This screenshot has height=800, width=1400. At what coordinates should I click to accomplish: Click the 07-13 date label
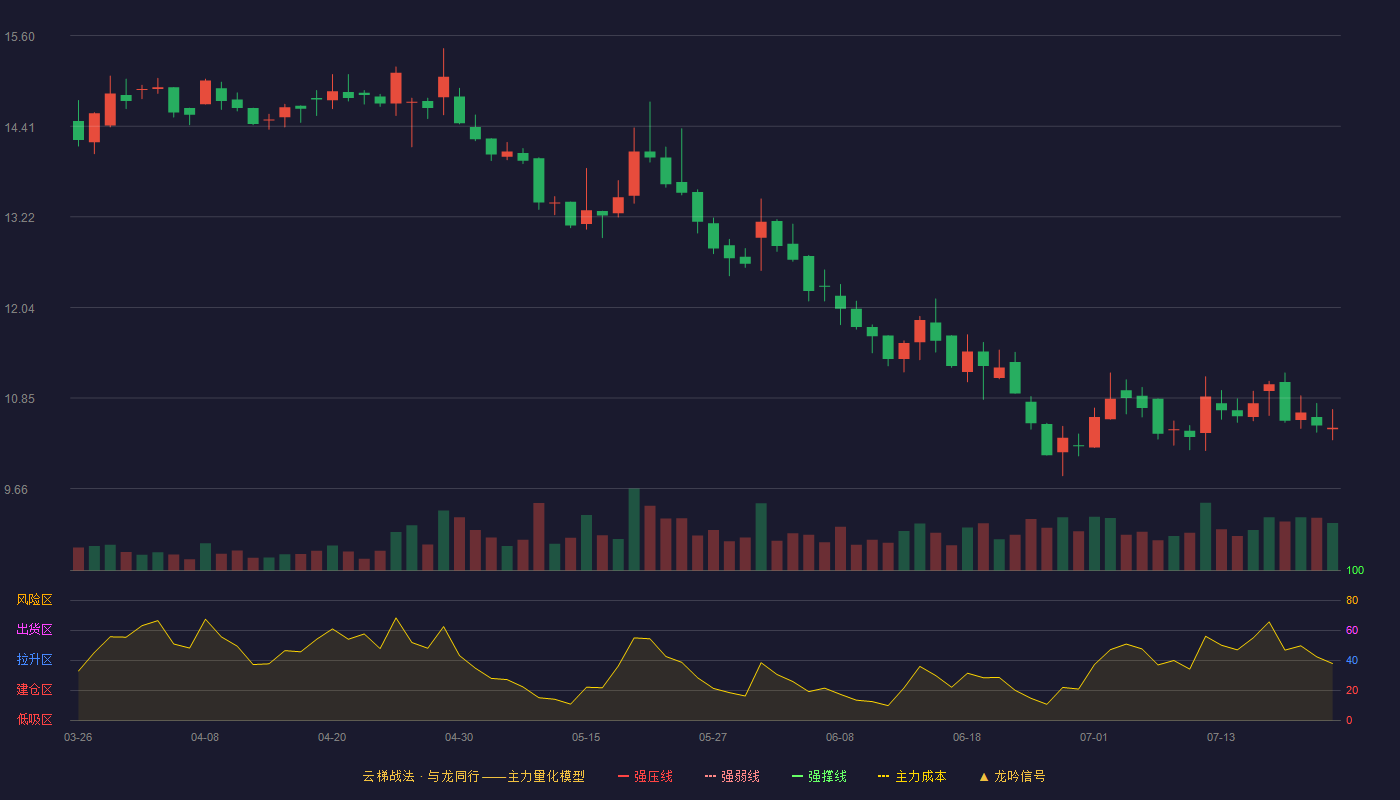coord(1221,737)
